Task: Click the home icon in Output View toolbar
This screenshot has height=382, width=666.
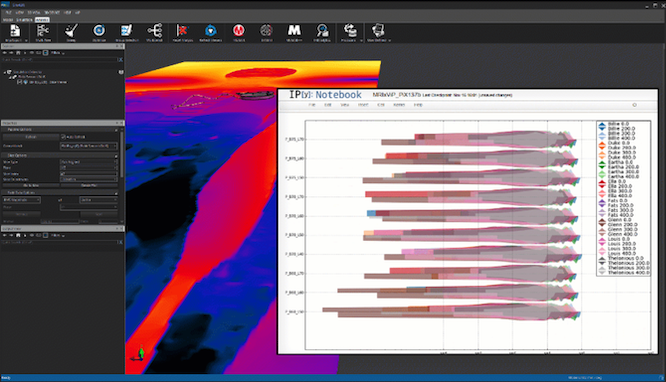Action: tap(18, 235)
